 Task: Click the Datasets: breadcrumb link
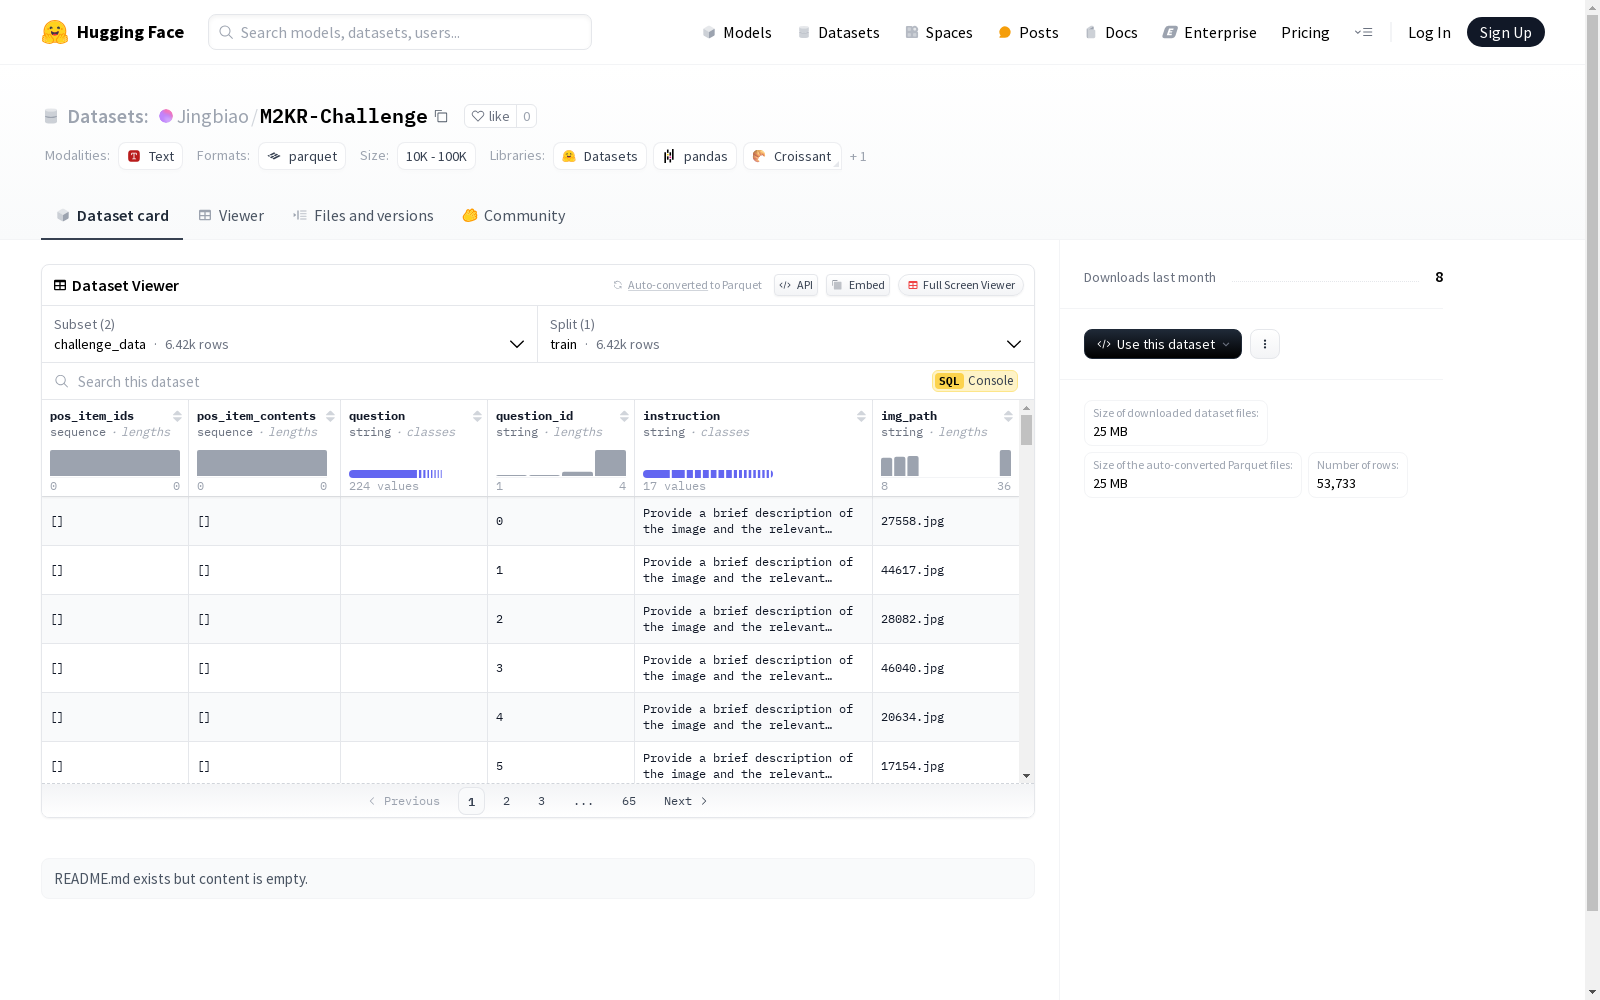click(x=107, y=116)
